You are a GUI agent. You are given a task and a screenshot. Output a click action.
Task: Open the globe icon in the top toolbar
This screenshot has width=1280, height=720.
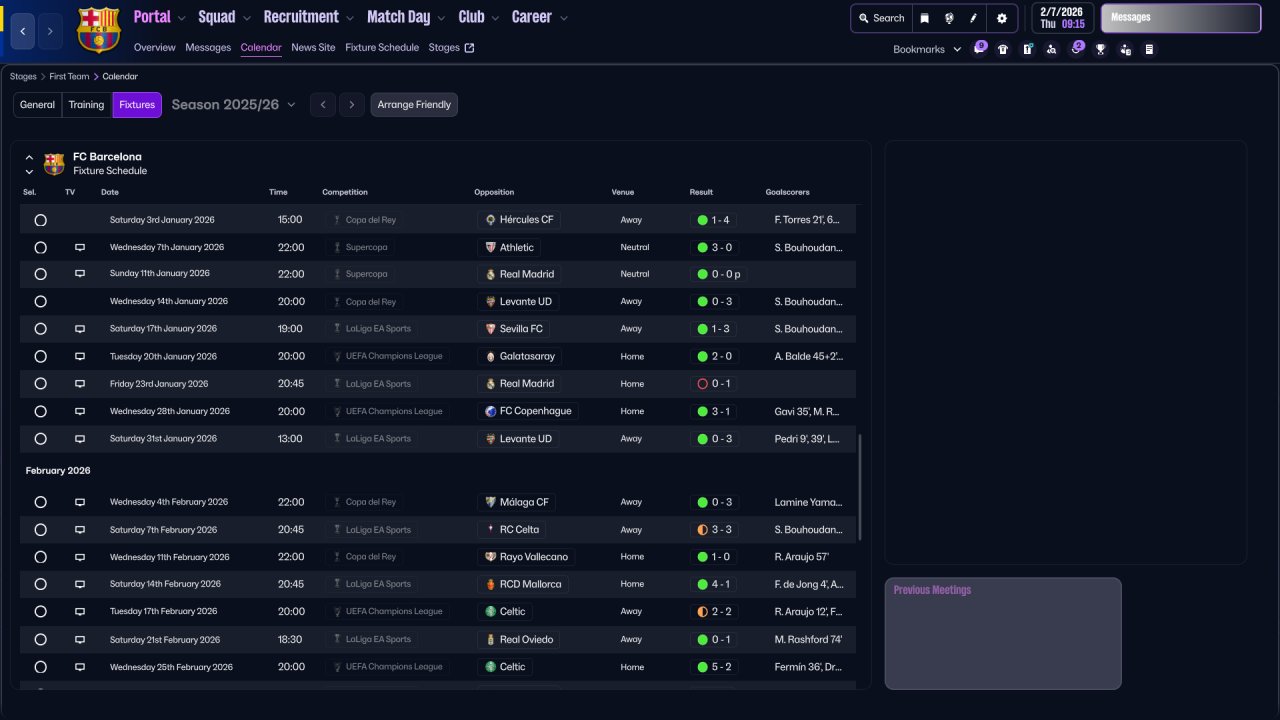point(949,18)
